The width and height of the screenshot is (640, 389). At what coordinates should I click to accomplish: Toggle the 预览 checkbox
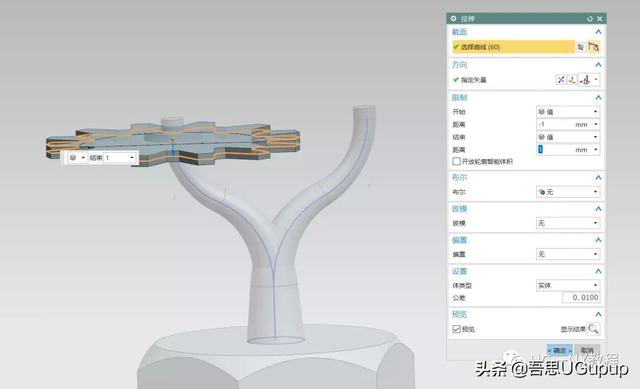point(456,329)
